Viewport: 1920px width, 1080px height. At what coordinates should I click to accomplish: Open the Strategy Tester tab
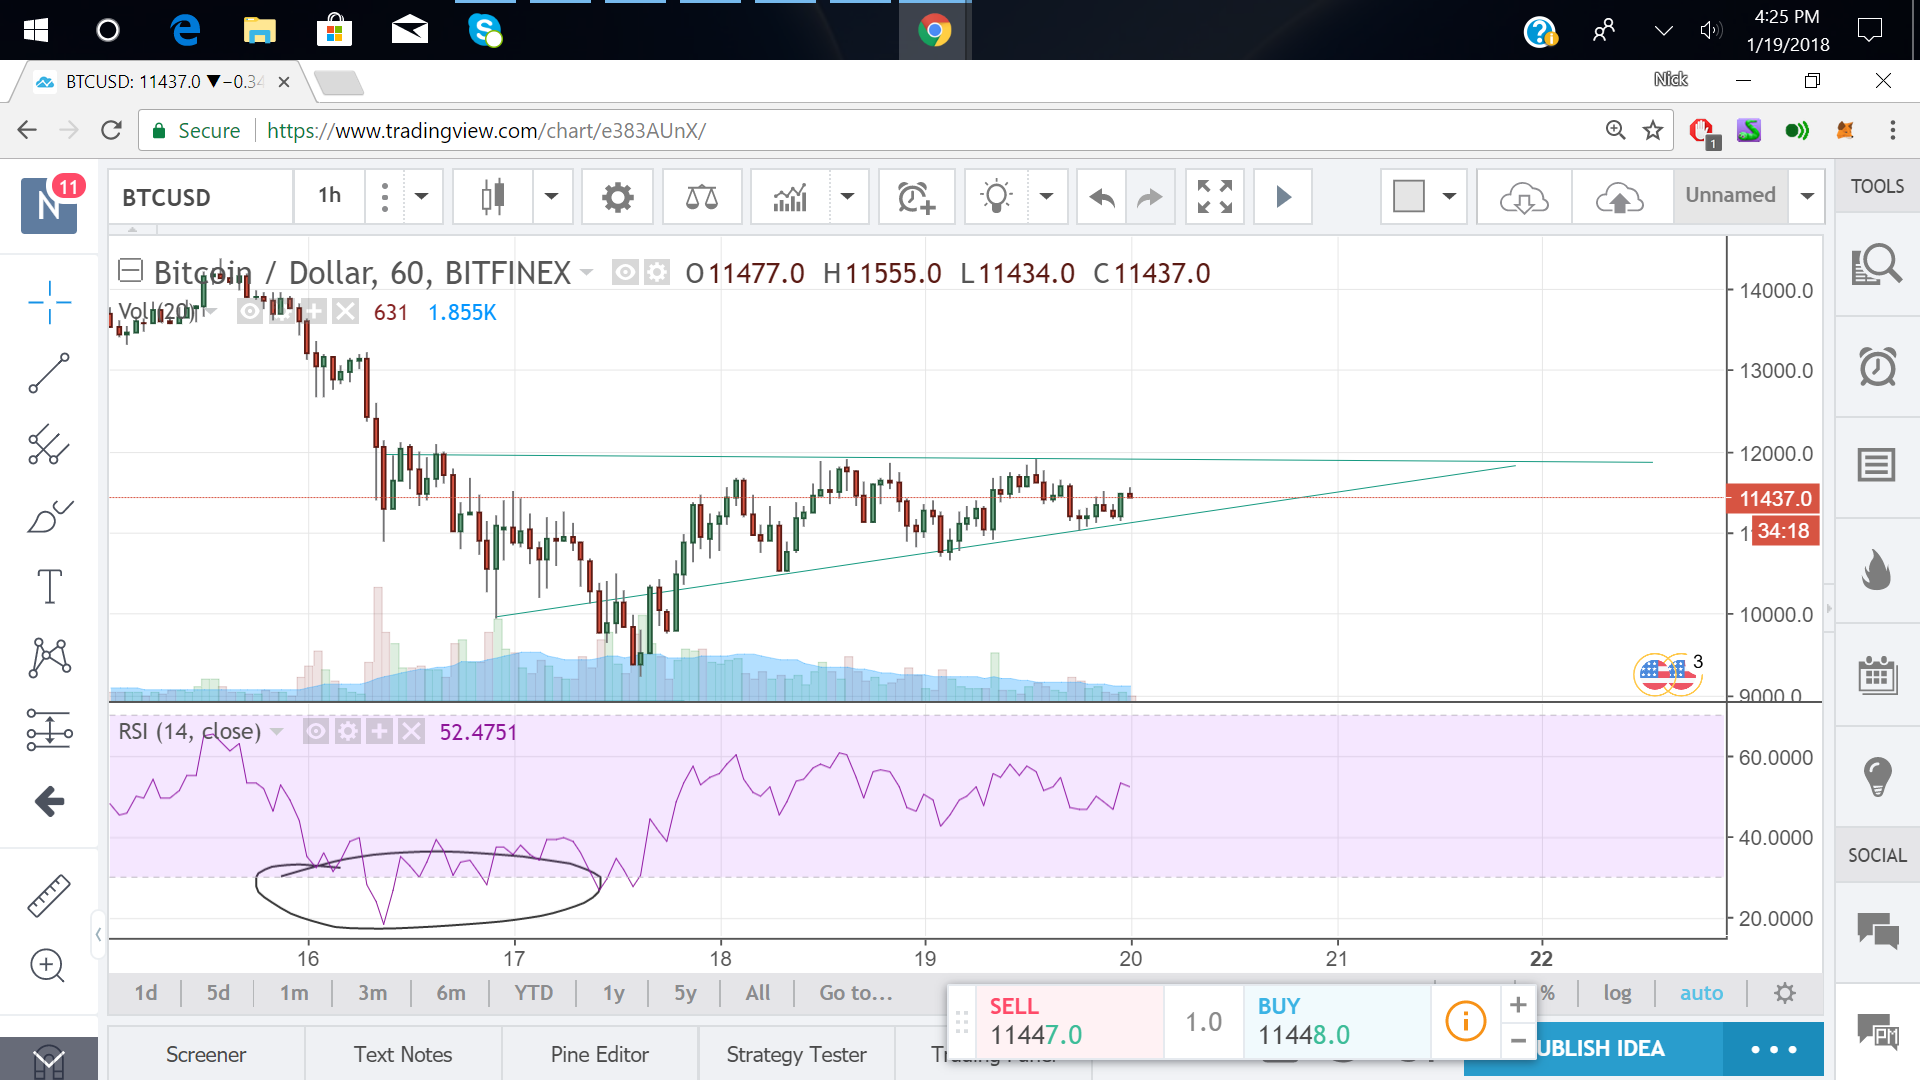point(797,1054)
